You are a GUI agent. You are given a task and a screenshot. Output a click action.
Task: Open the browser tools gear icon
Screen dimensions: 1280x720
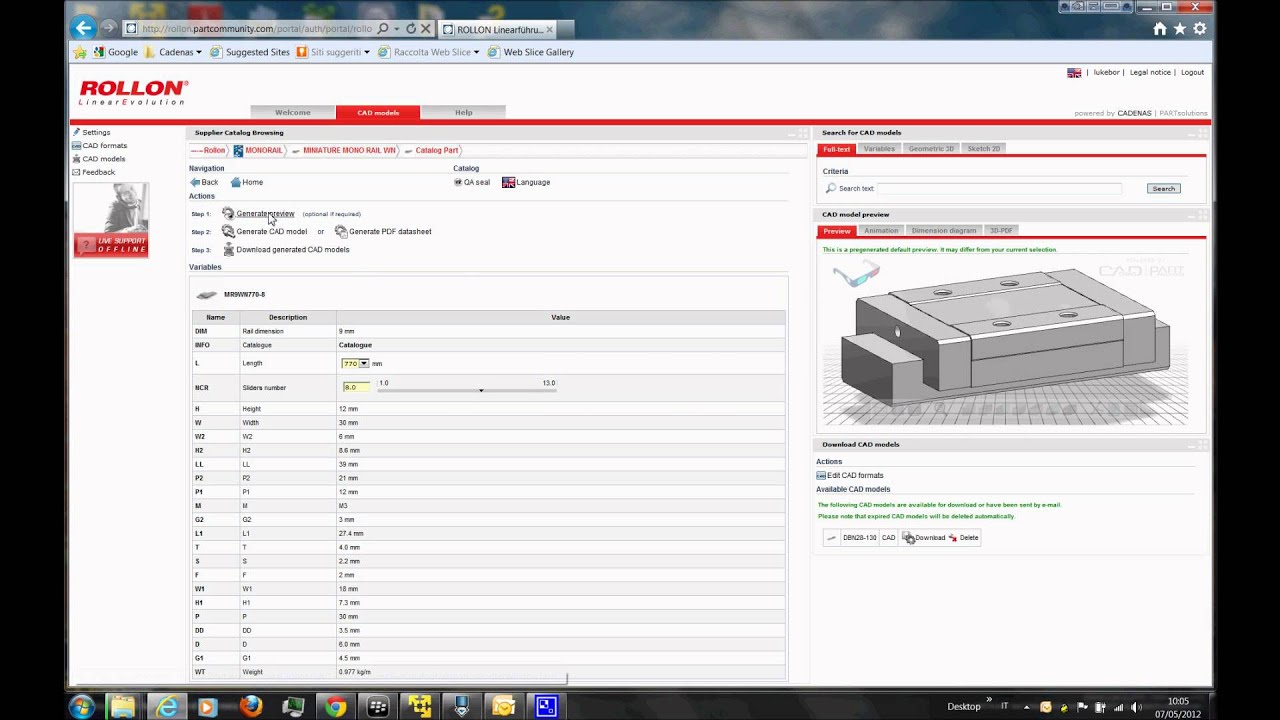pos(1200,29)
